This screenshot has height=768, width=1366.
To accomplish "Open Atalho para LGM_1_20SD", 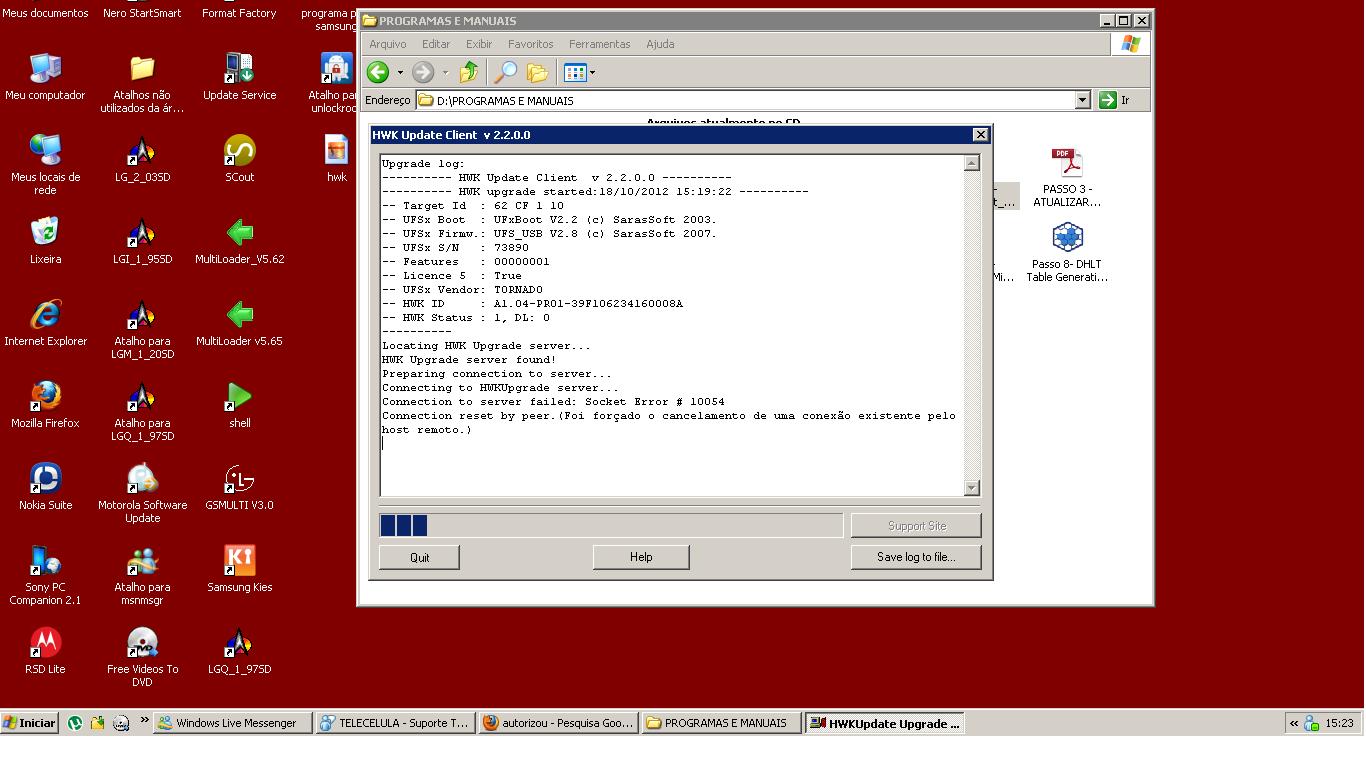I will click(x=142, y=329).
